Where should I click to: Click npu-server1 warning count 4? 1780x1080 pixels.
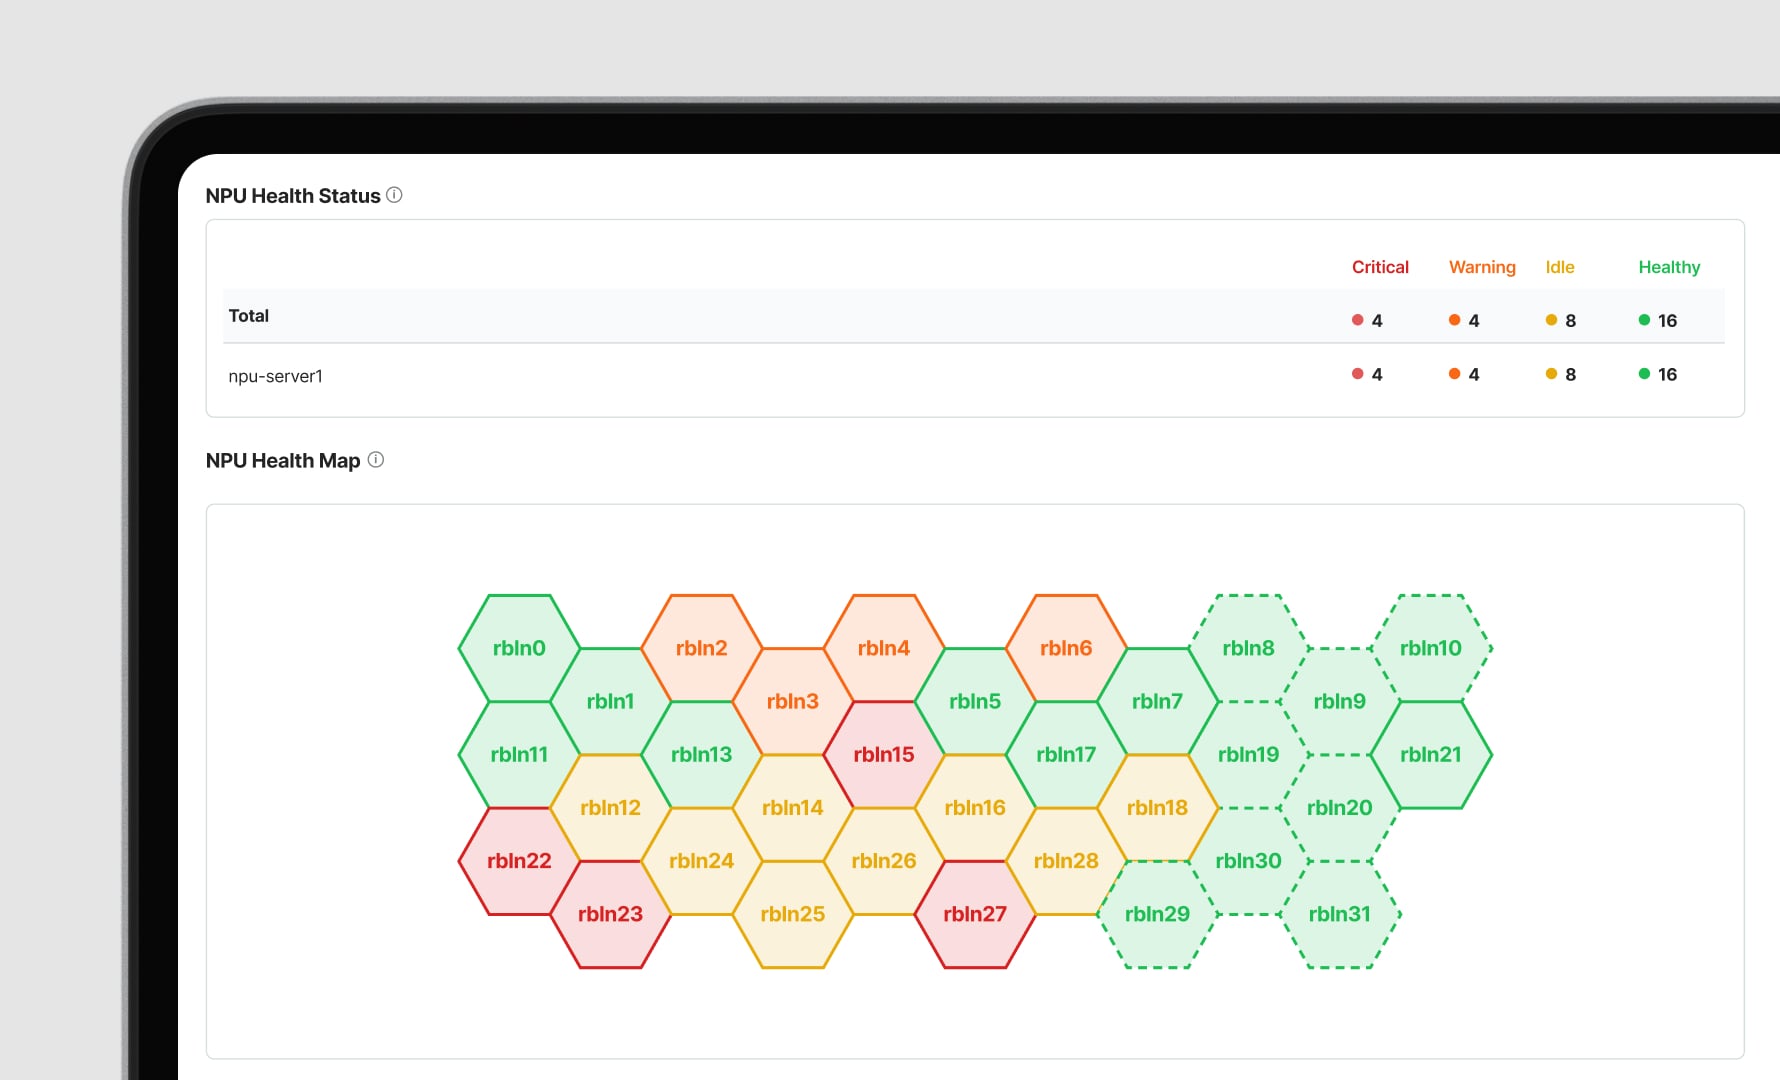(x=1464, y=374)
